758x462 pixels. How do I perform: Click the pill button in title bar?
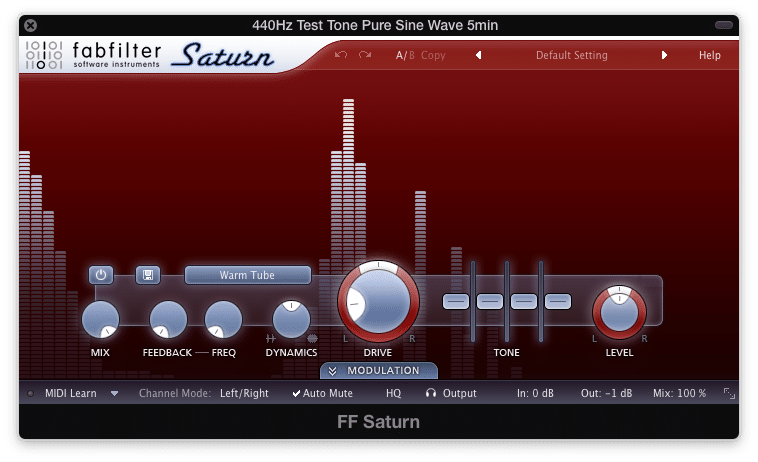(x=724, y=25)
